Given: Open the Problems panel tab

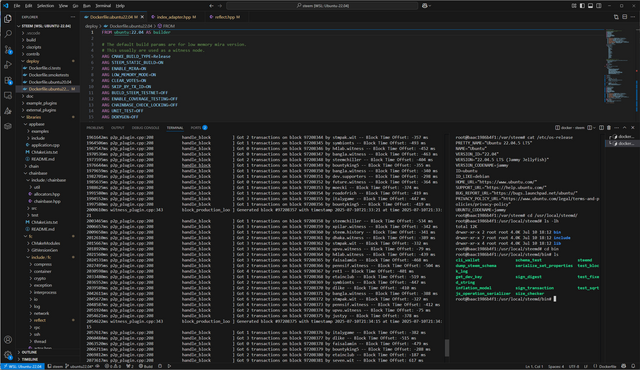Looking at the screenshot, I should pos(95,128).
